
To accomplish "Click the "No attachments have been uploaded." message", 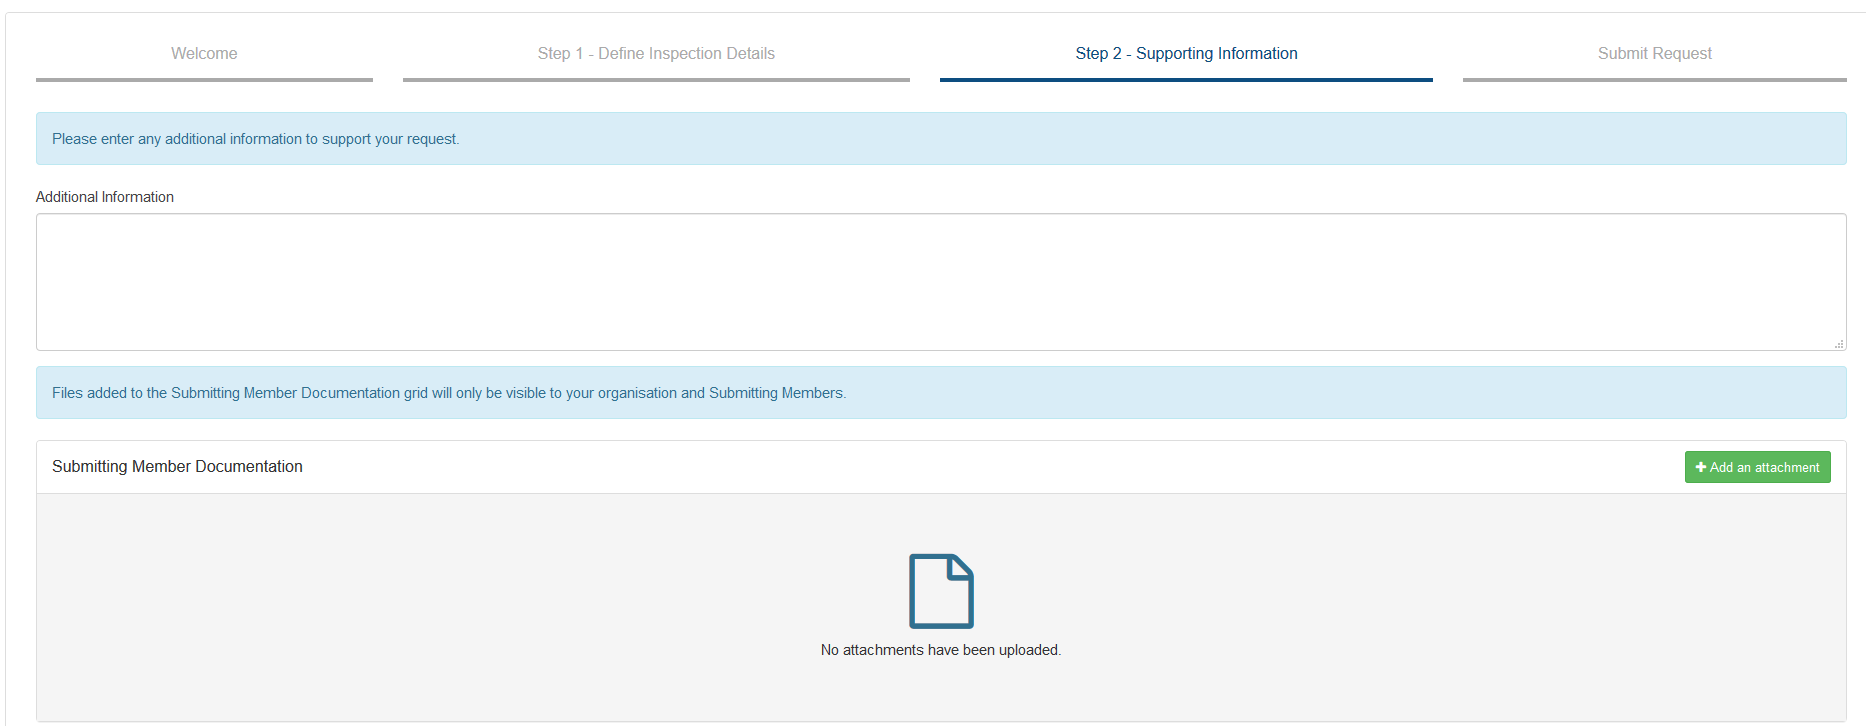I will coord(941,650).
